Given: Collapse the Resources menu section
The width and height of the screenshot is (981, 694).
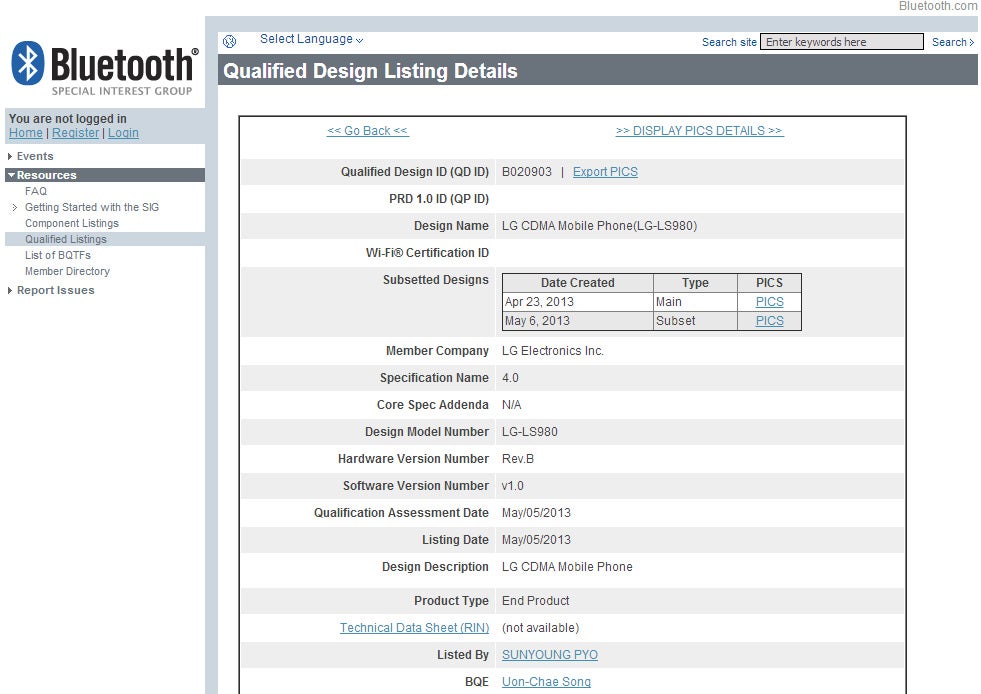Looking at the screenshot, I should click(105, 175).
